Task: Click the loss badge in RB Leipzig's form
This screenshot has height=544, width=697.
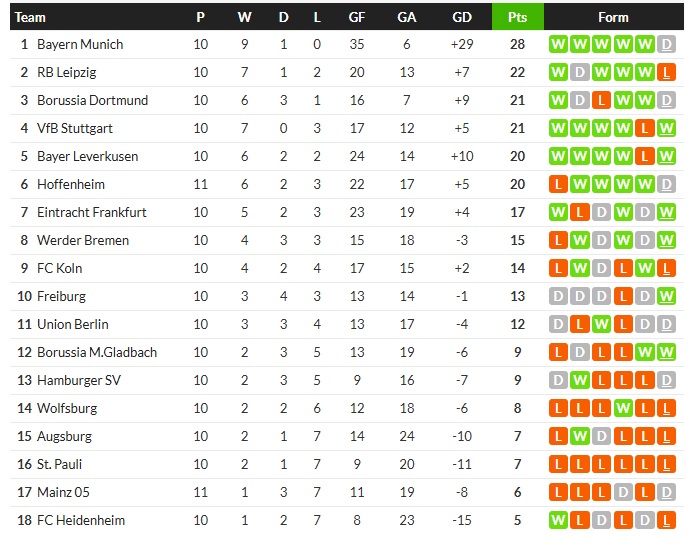Action: click(668, 72)
